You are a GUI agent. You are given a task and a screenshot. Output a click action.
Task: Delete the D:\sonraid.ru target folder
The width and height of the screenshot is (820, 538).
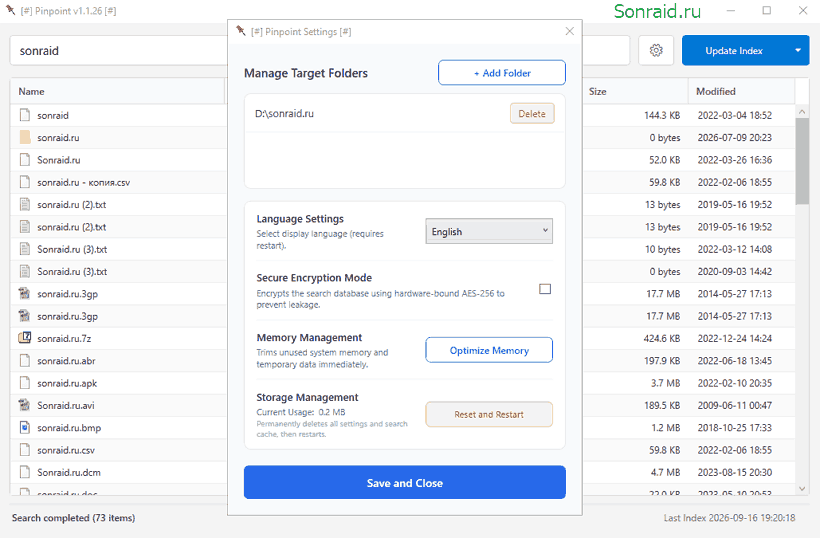click(532, 113)
